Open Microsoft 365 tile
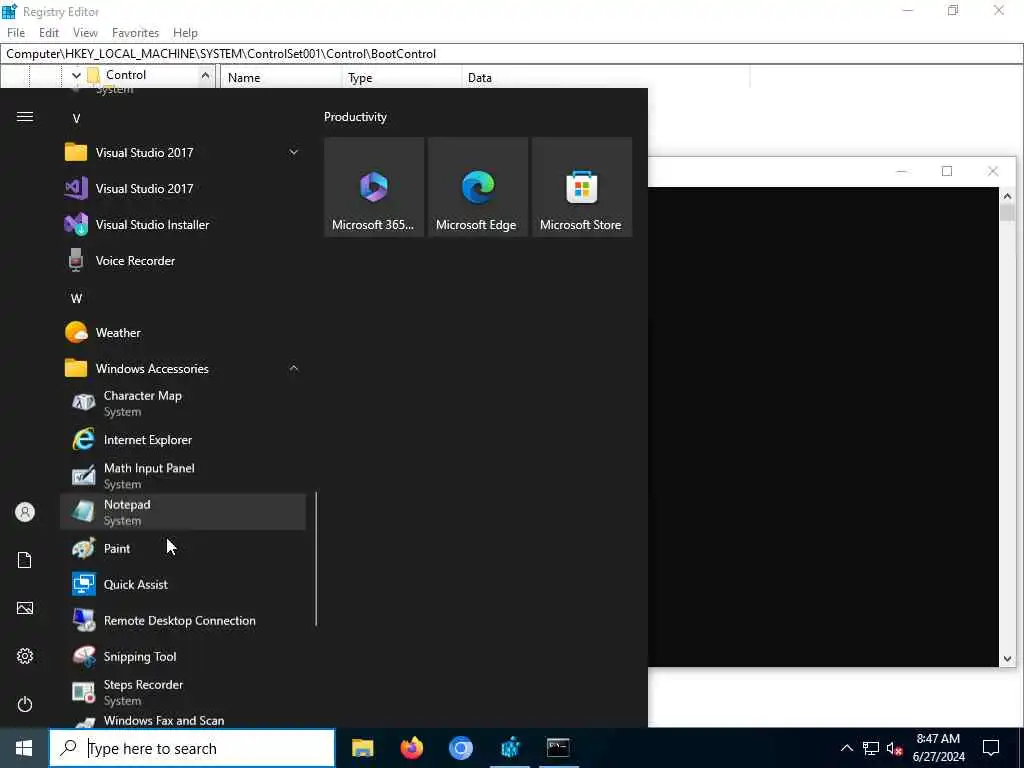 [x=374, y=187]
